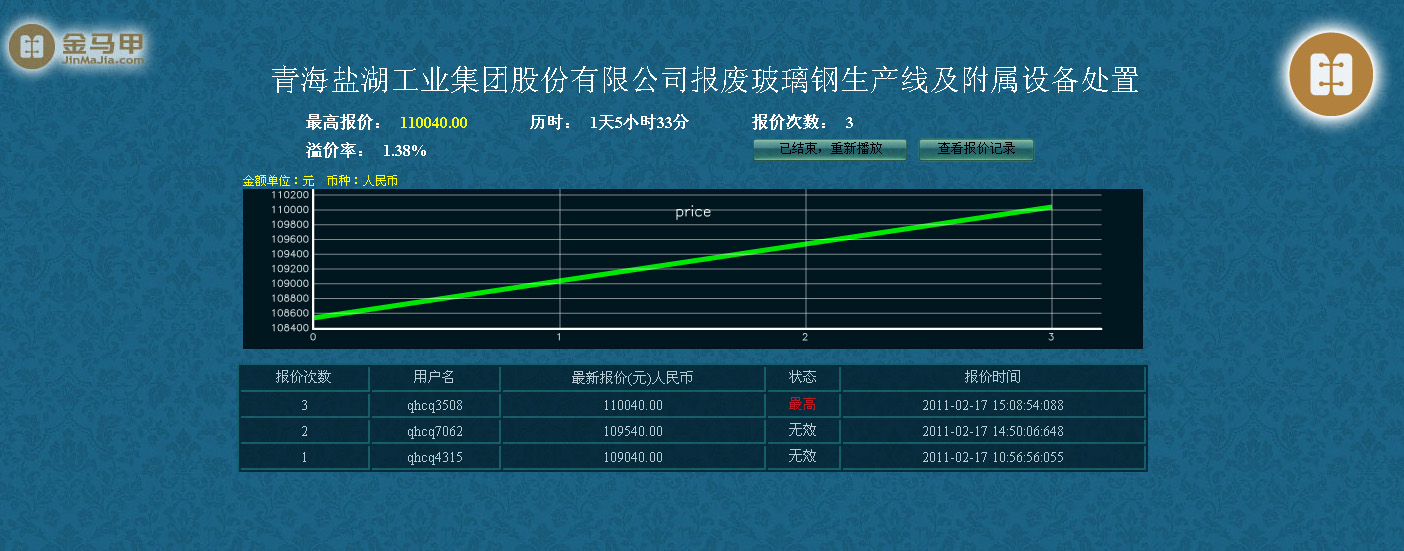
Task: Click the 最高报价 label
Action: 344,123
